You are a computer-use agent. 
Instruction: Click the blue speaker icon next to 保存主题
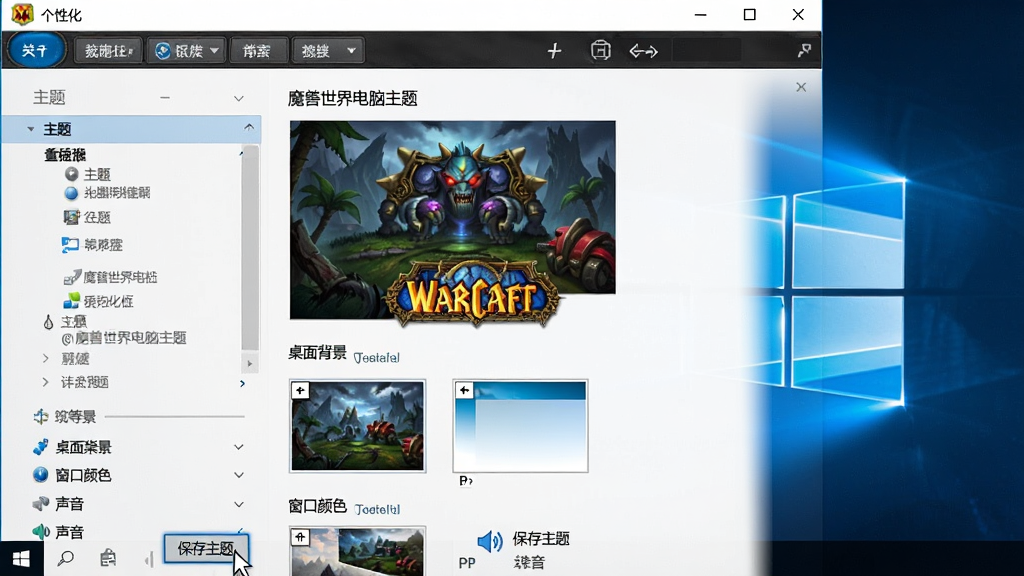[490, 541]
